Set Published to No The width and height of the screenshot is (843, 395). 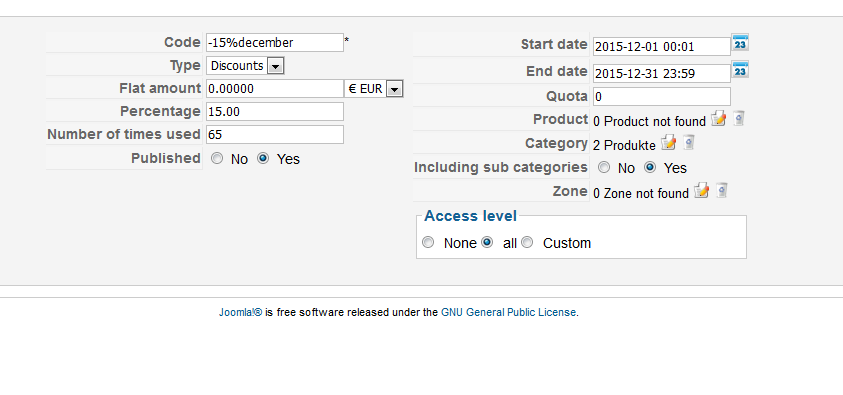pyautogui.click(x=217, y=159)
